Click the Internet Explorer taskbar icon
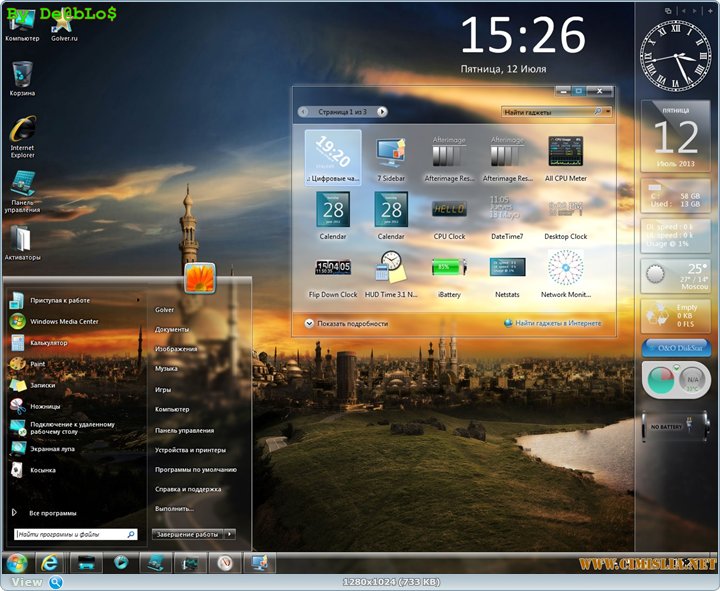The width and height of the screenshot is (720, 591). pos(50,562)
